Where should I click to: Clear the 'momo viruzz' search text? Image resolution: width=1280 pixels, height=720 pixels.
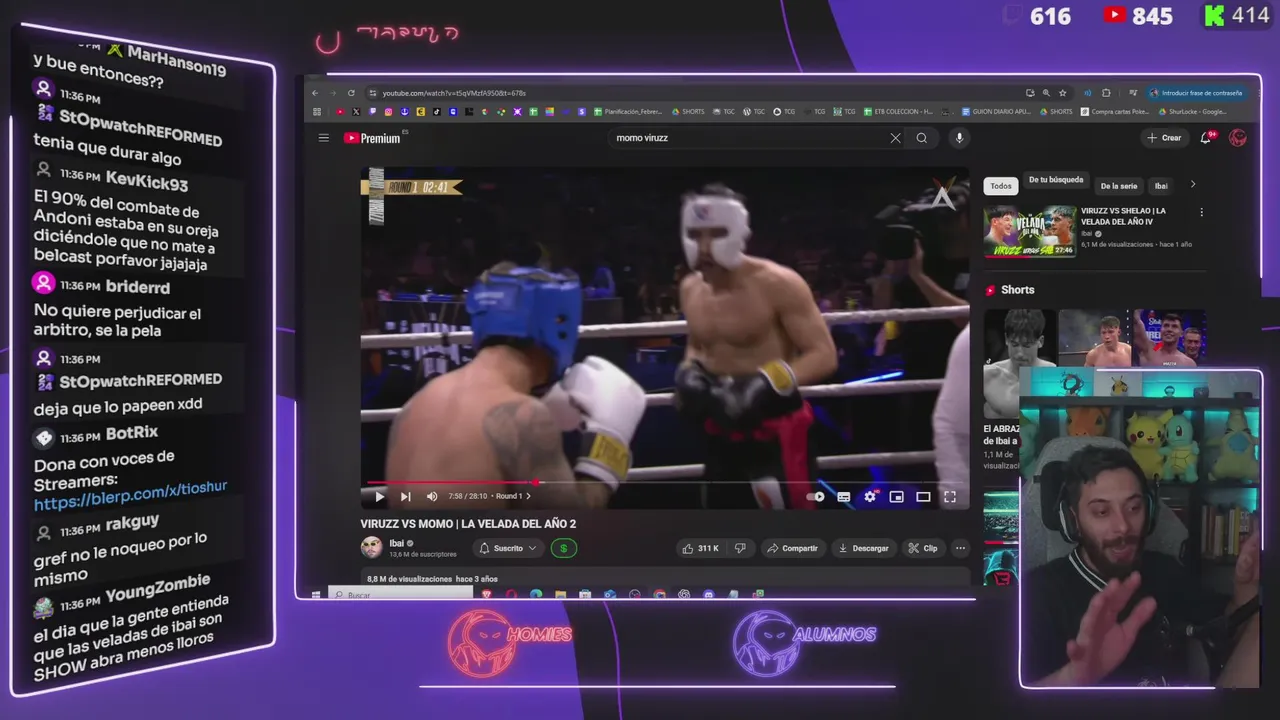(x=895, y=138)
